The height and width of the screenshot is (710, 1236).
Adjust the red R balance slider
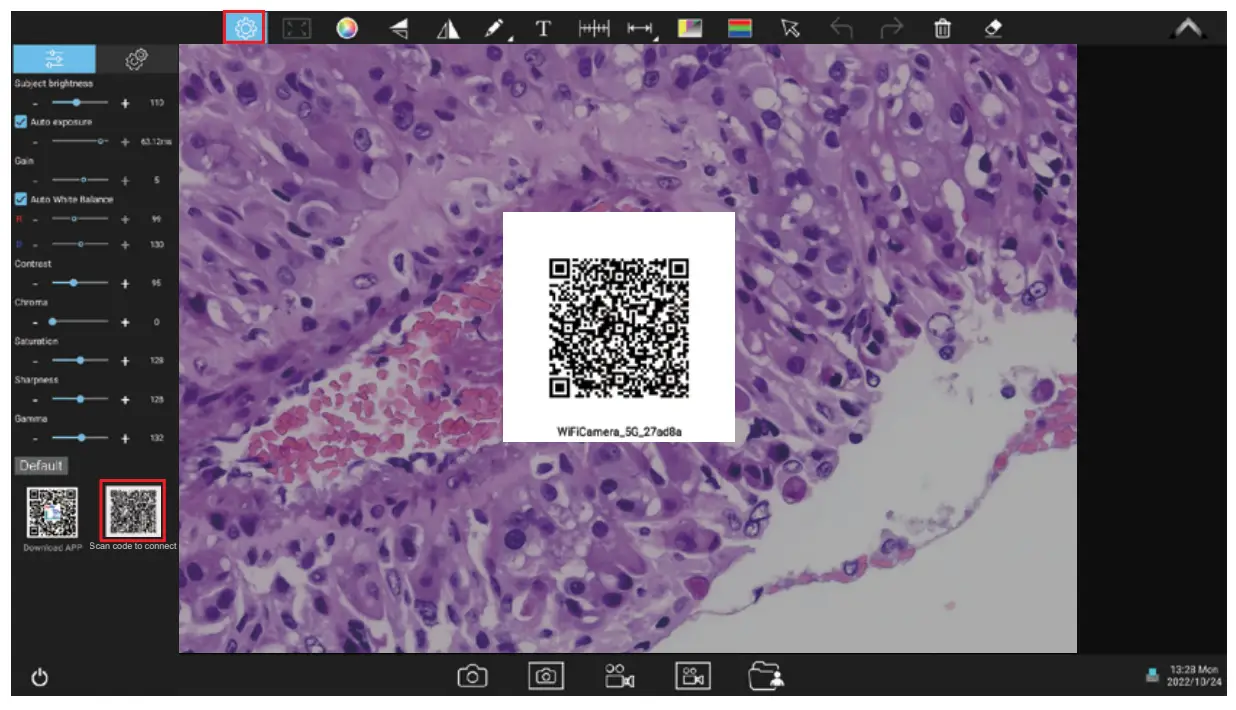[x=80, y=218]
